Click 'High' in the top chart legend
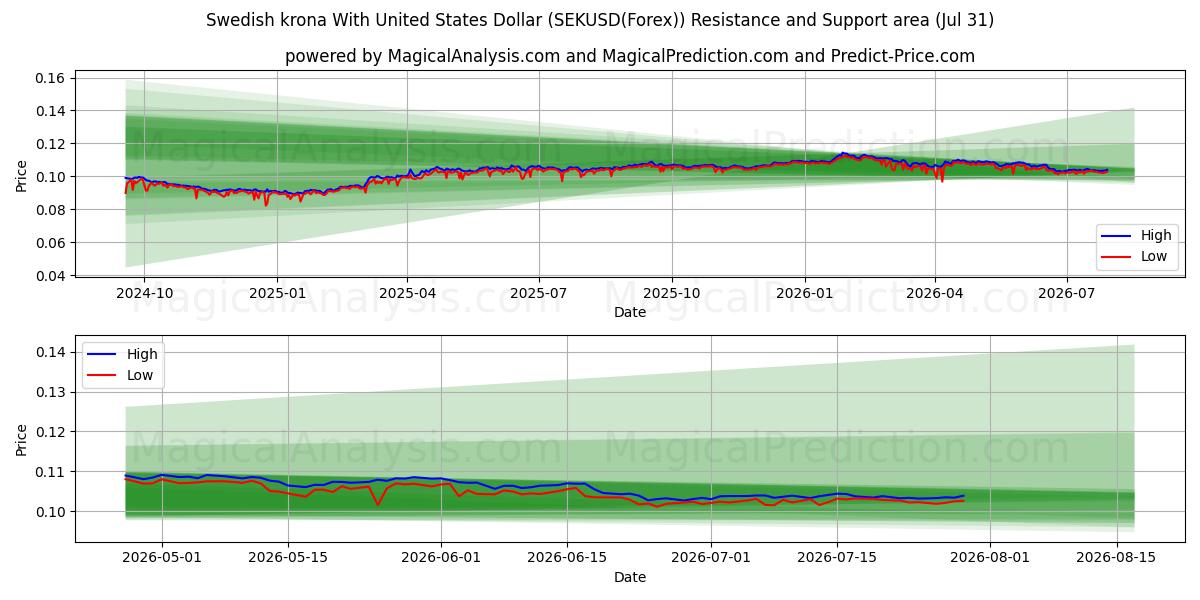The height and width of the screenshot is (600, 1200). (1156, 236)
